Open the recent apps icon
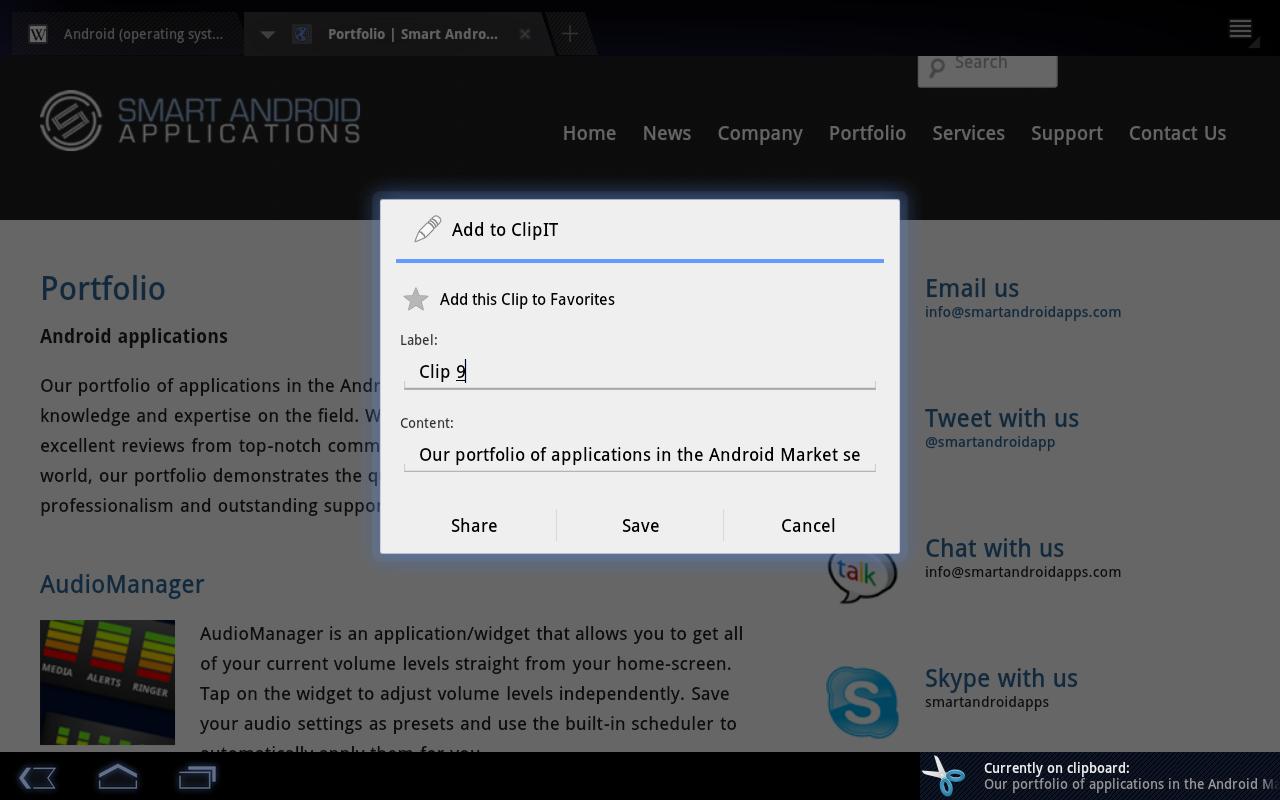This screenshot has width=1280, height=800. click(197, 777)
